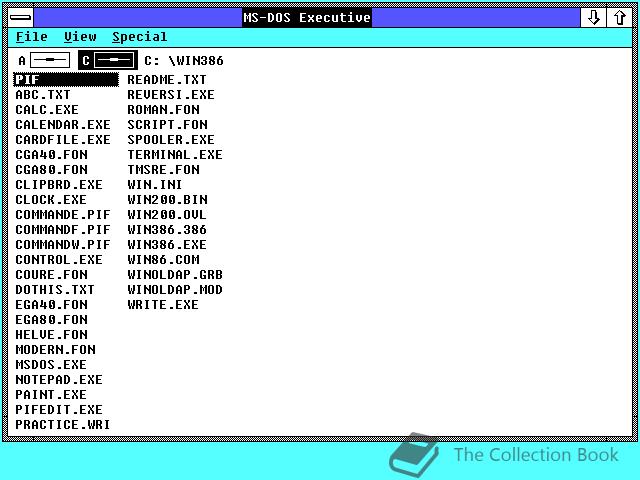Select NOTEPAD.EXE file
The height and width of the screenshot is (480, 640).
[59, 380]
